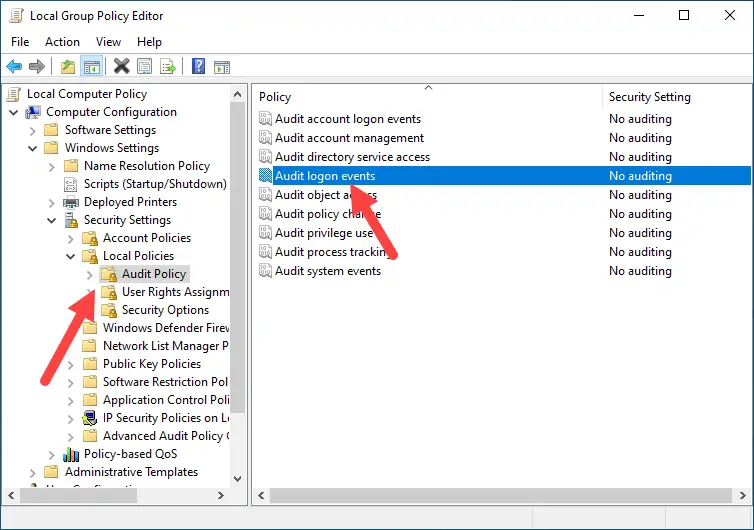The image size is (754, 530).
Task: Open the File menu
Action: [20, 42]
